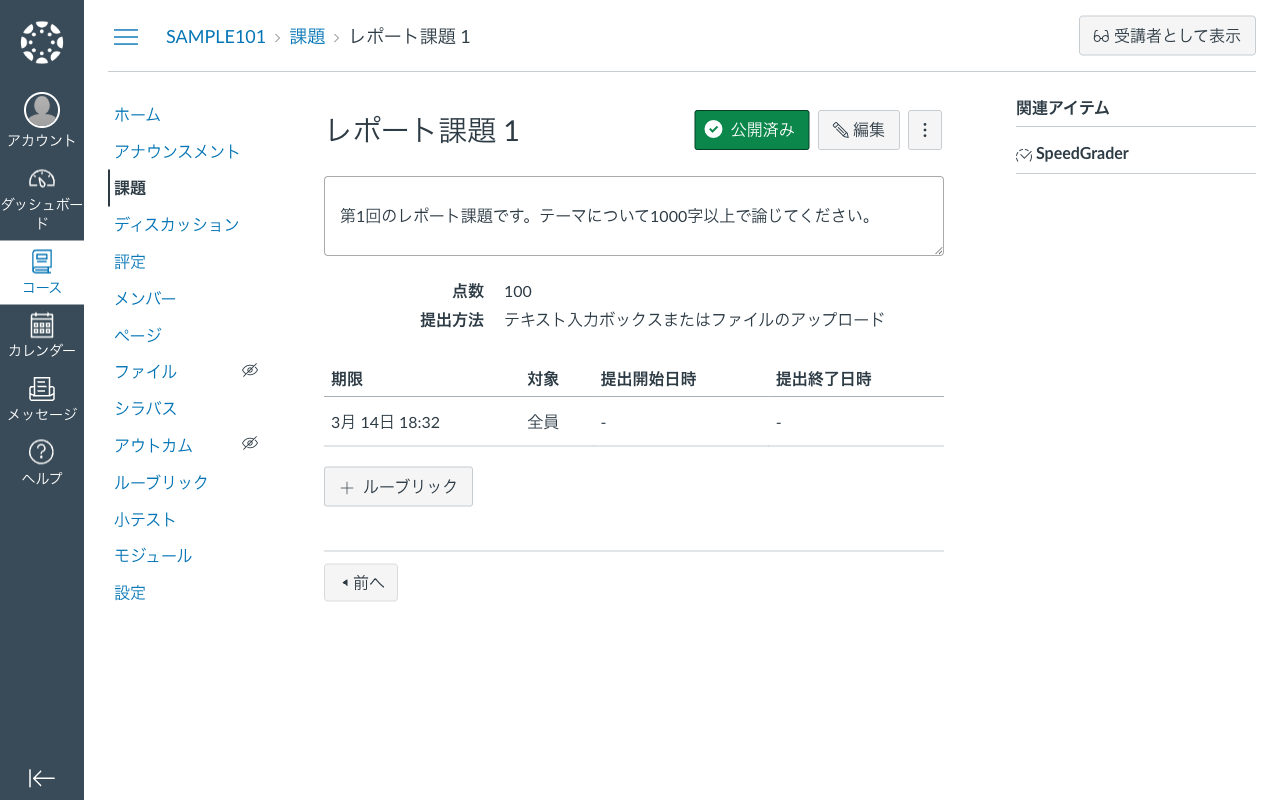Click inside the assignment description box

tap(633, 215)
